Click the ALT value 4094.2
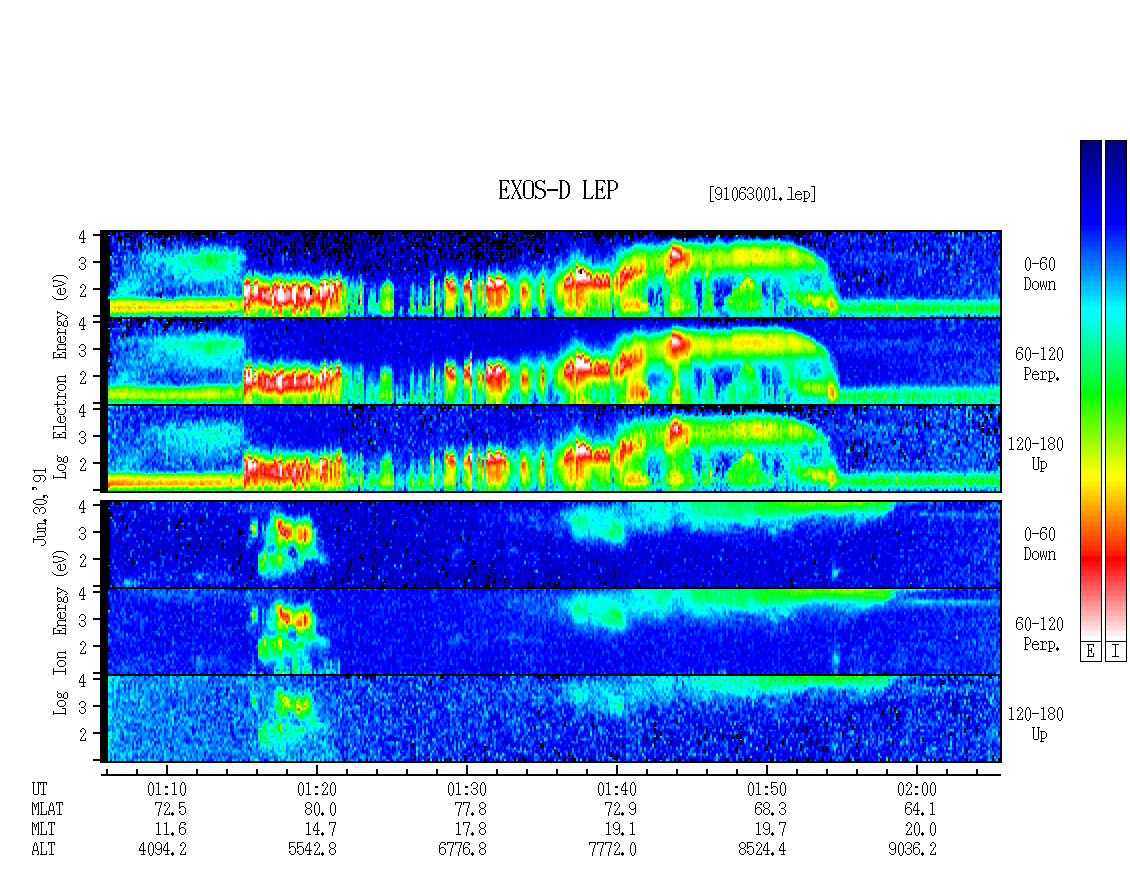Viewport: 1130px width, 875px height. click(x=162, y=849)
